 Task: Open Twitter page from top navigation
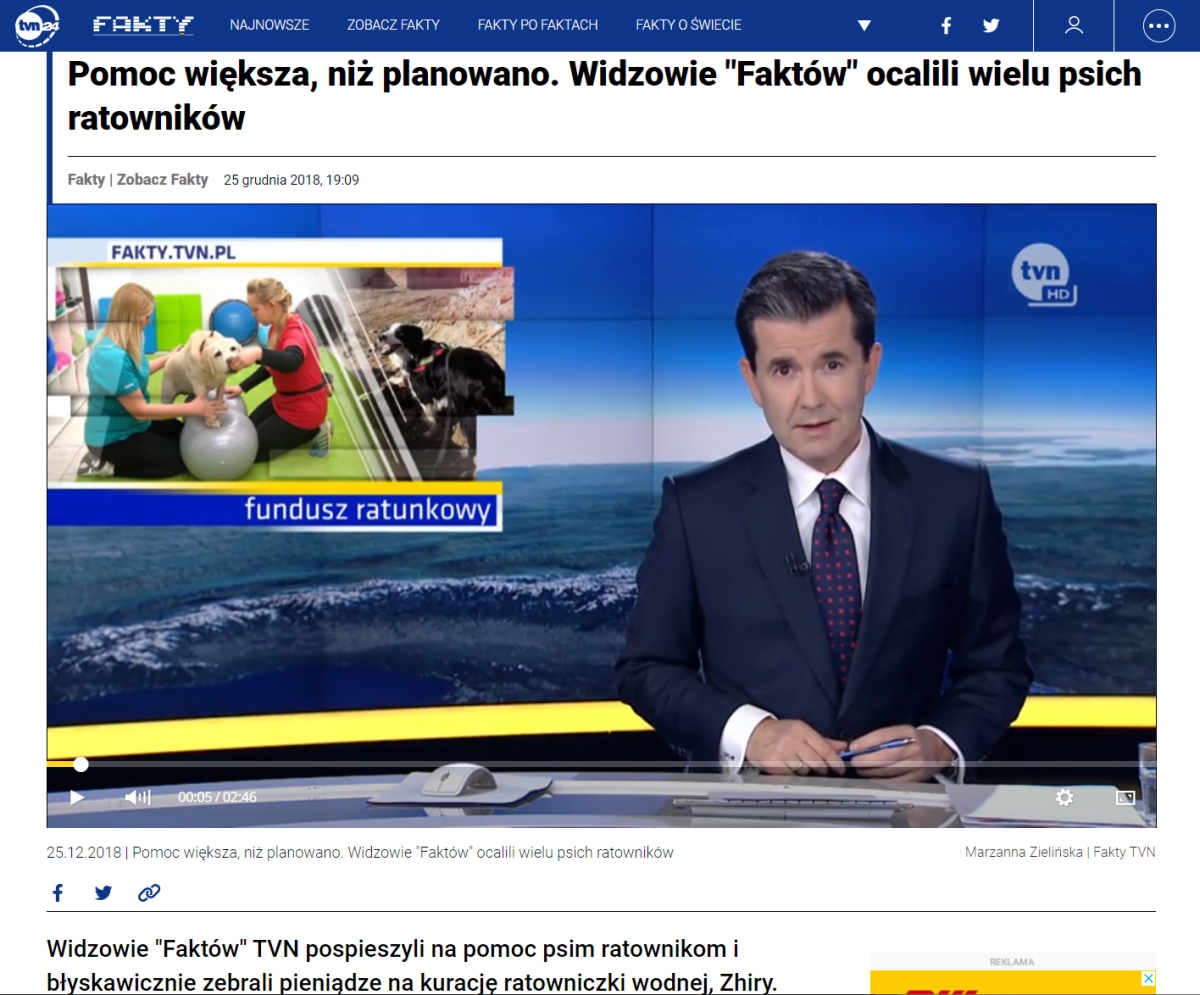pyautogui.click(x=991, y=26)
